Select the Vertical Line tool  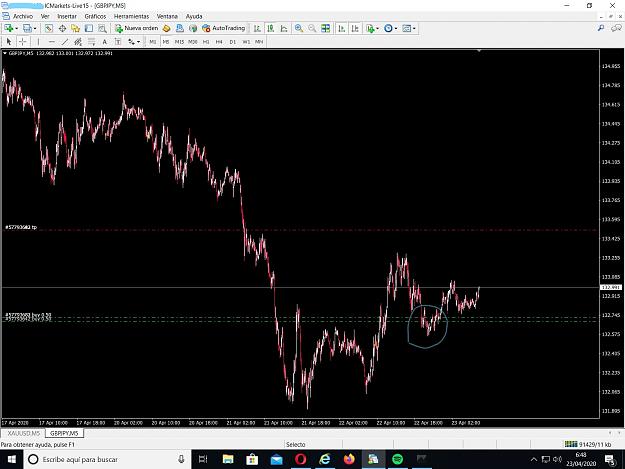pos(38,41)
